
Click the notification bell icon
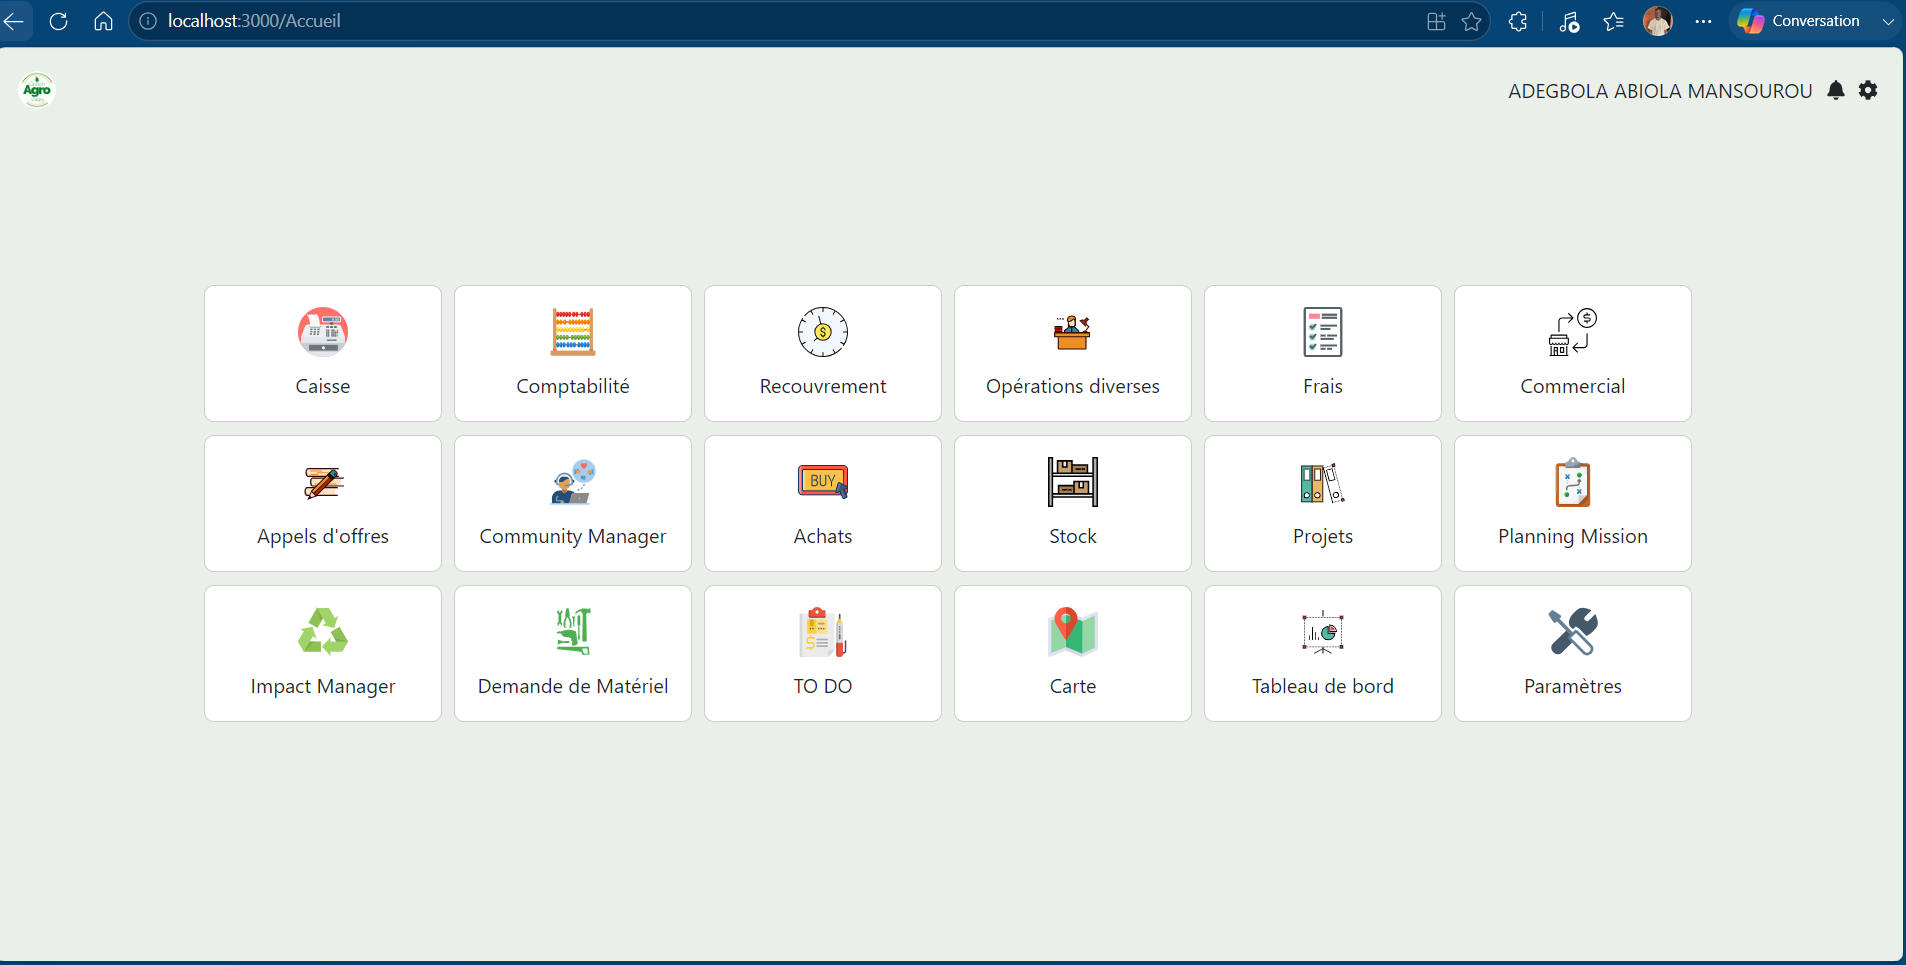click(1836, 90)
